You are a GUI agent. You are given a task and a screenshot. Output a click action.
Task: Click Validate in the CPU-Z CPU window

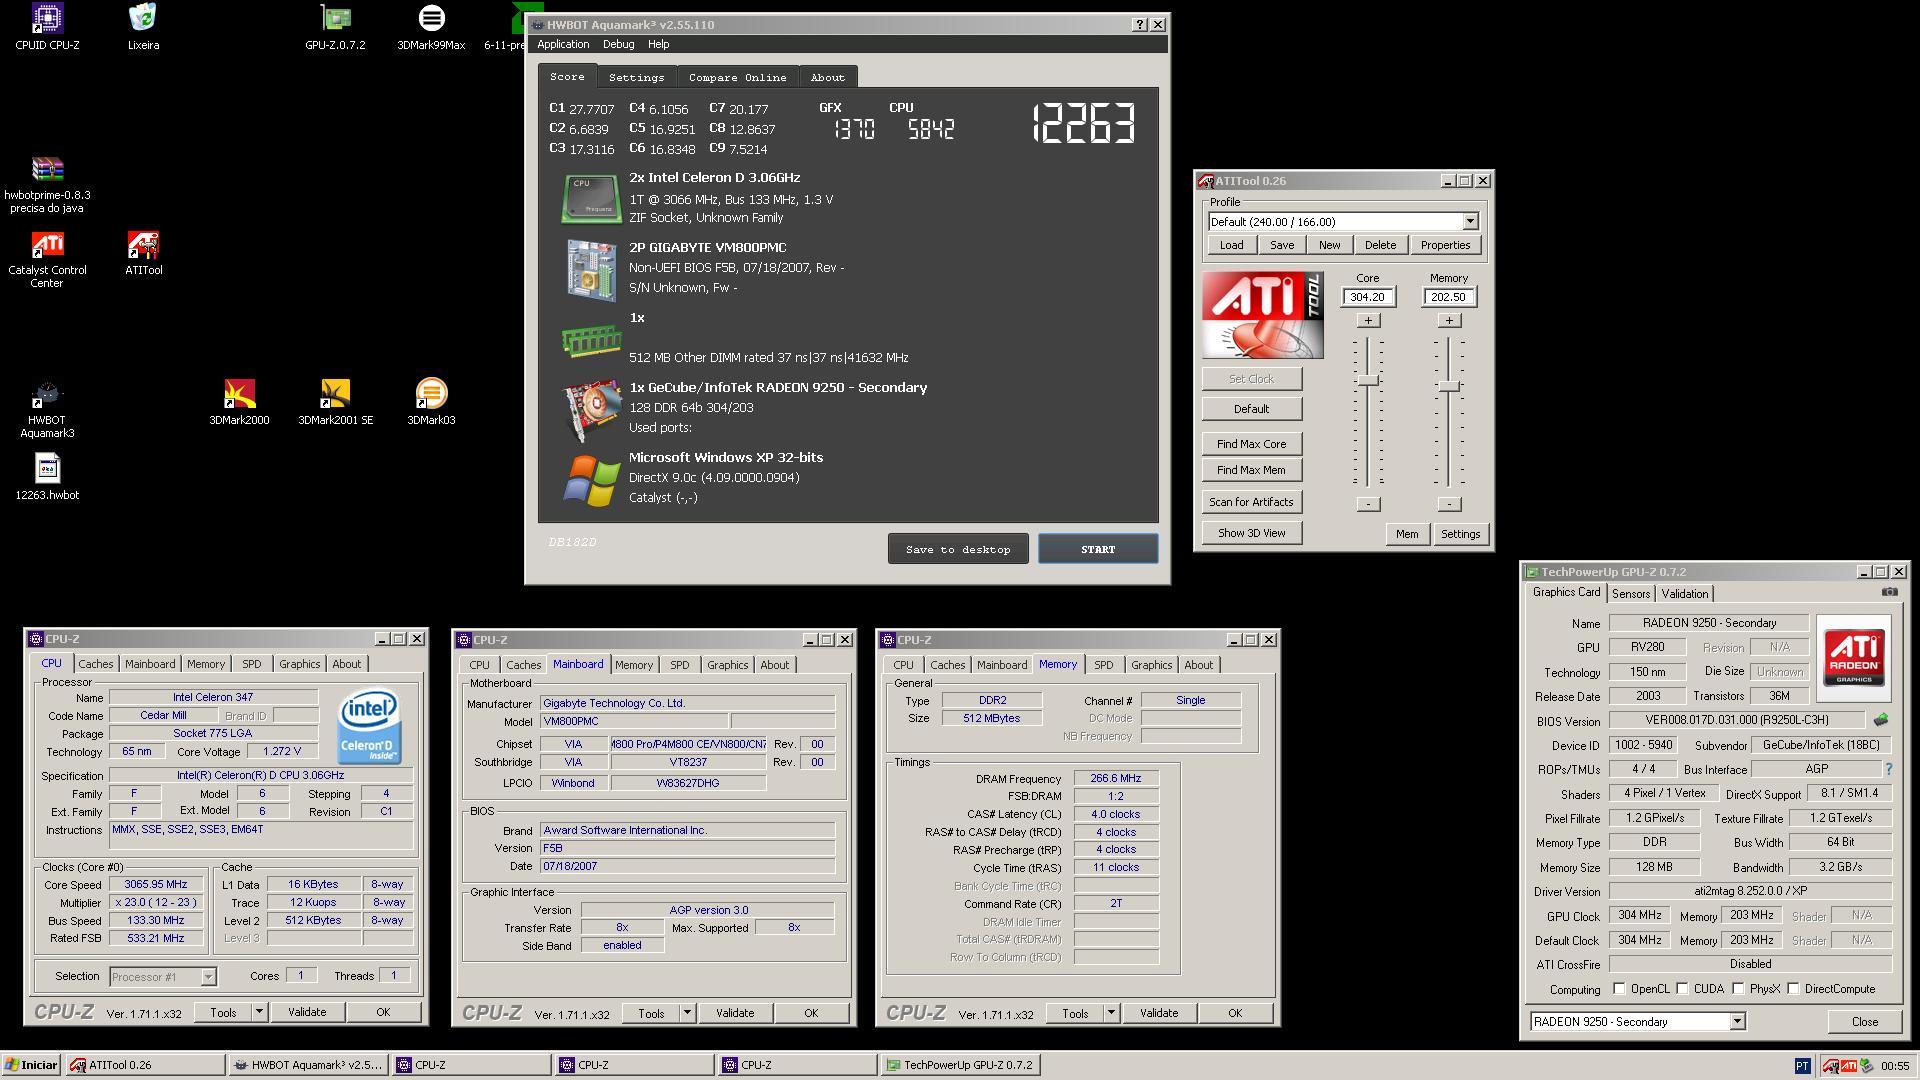pos(307,1012)
